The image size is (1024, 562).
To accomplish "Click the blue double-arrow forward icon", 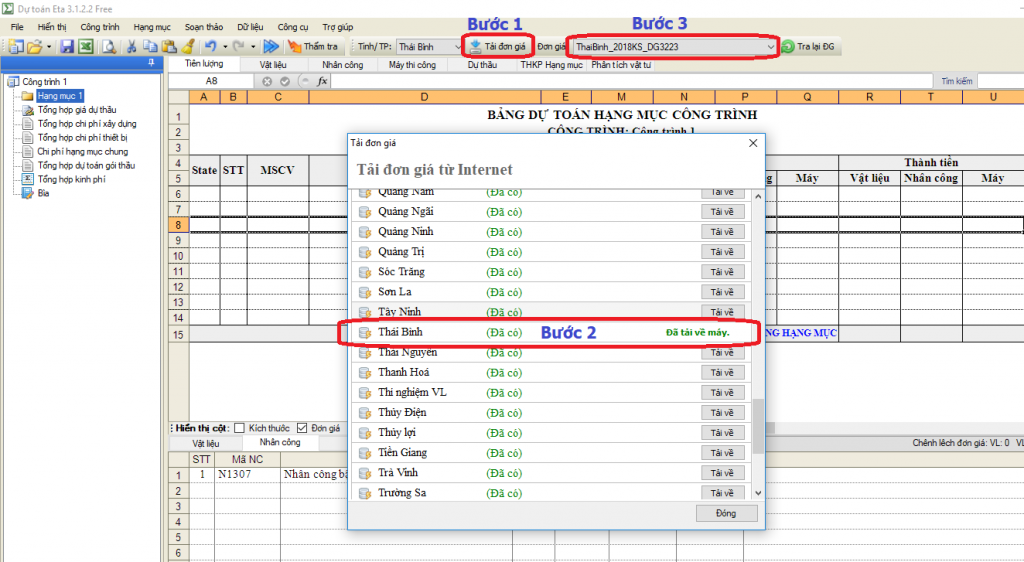I will pyautogui.click(x=270, y=46).
